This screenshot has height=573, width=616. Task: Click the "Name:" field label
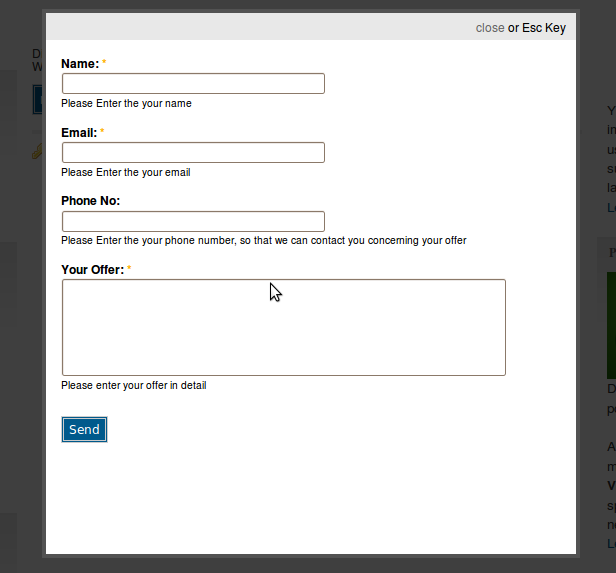tap(80, 64)
